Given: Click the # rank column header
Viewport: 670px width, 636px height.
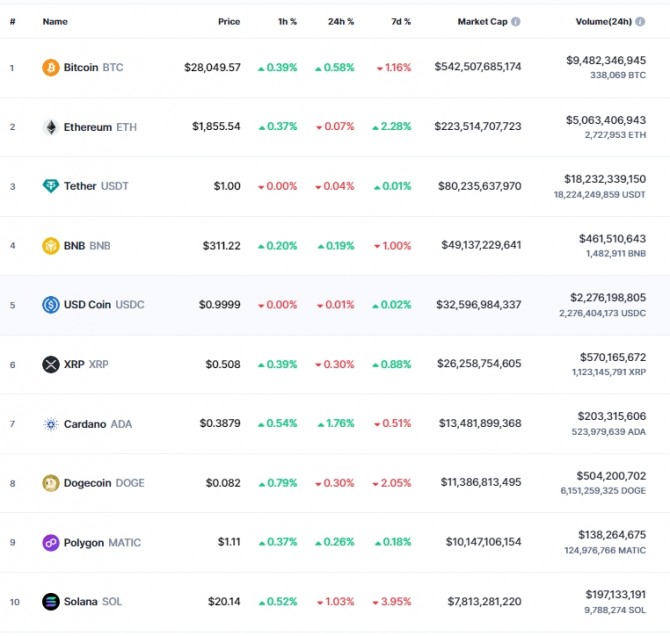Looking at the screenshot, I should click(12, 21).
